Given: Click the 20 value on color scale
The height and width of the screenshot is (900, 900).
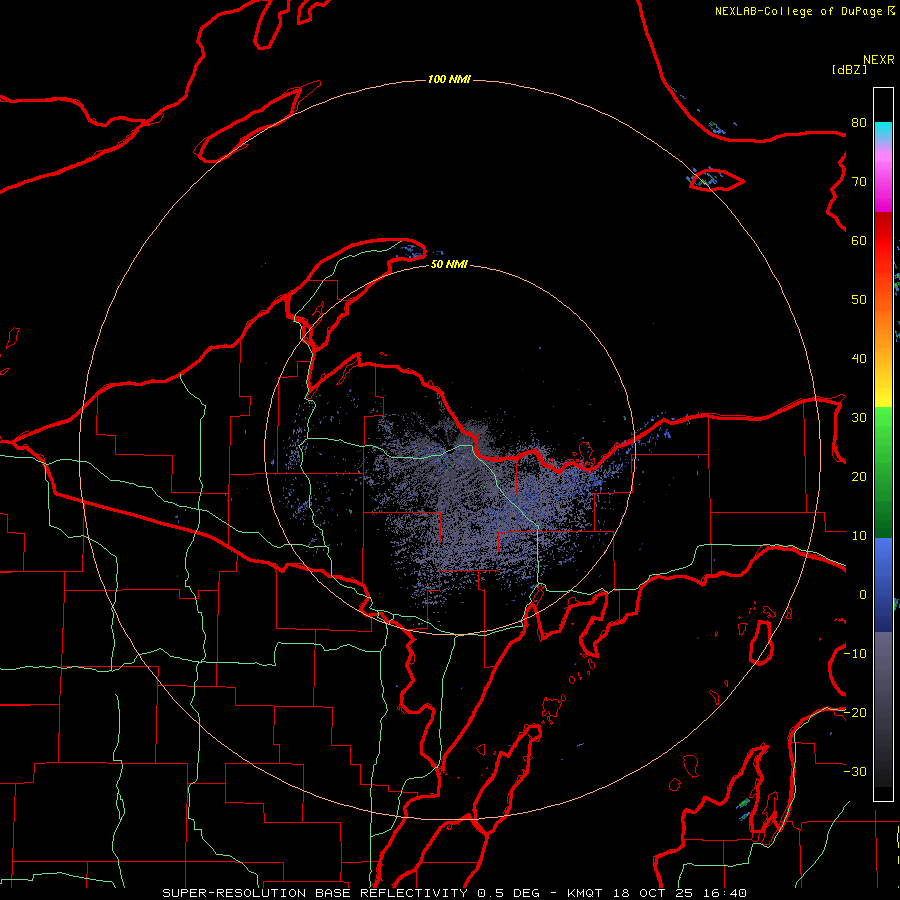Looking at the screenshot, I should (x=859, y=476).
